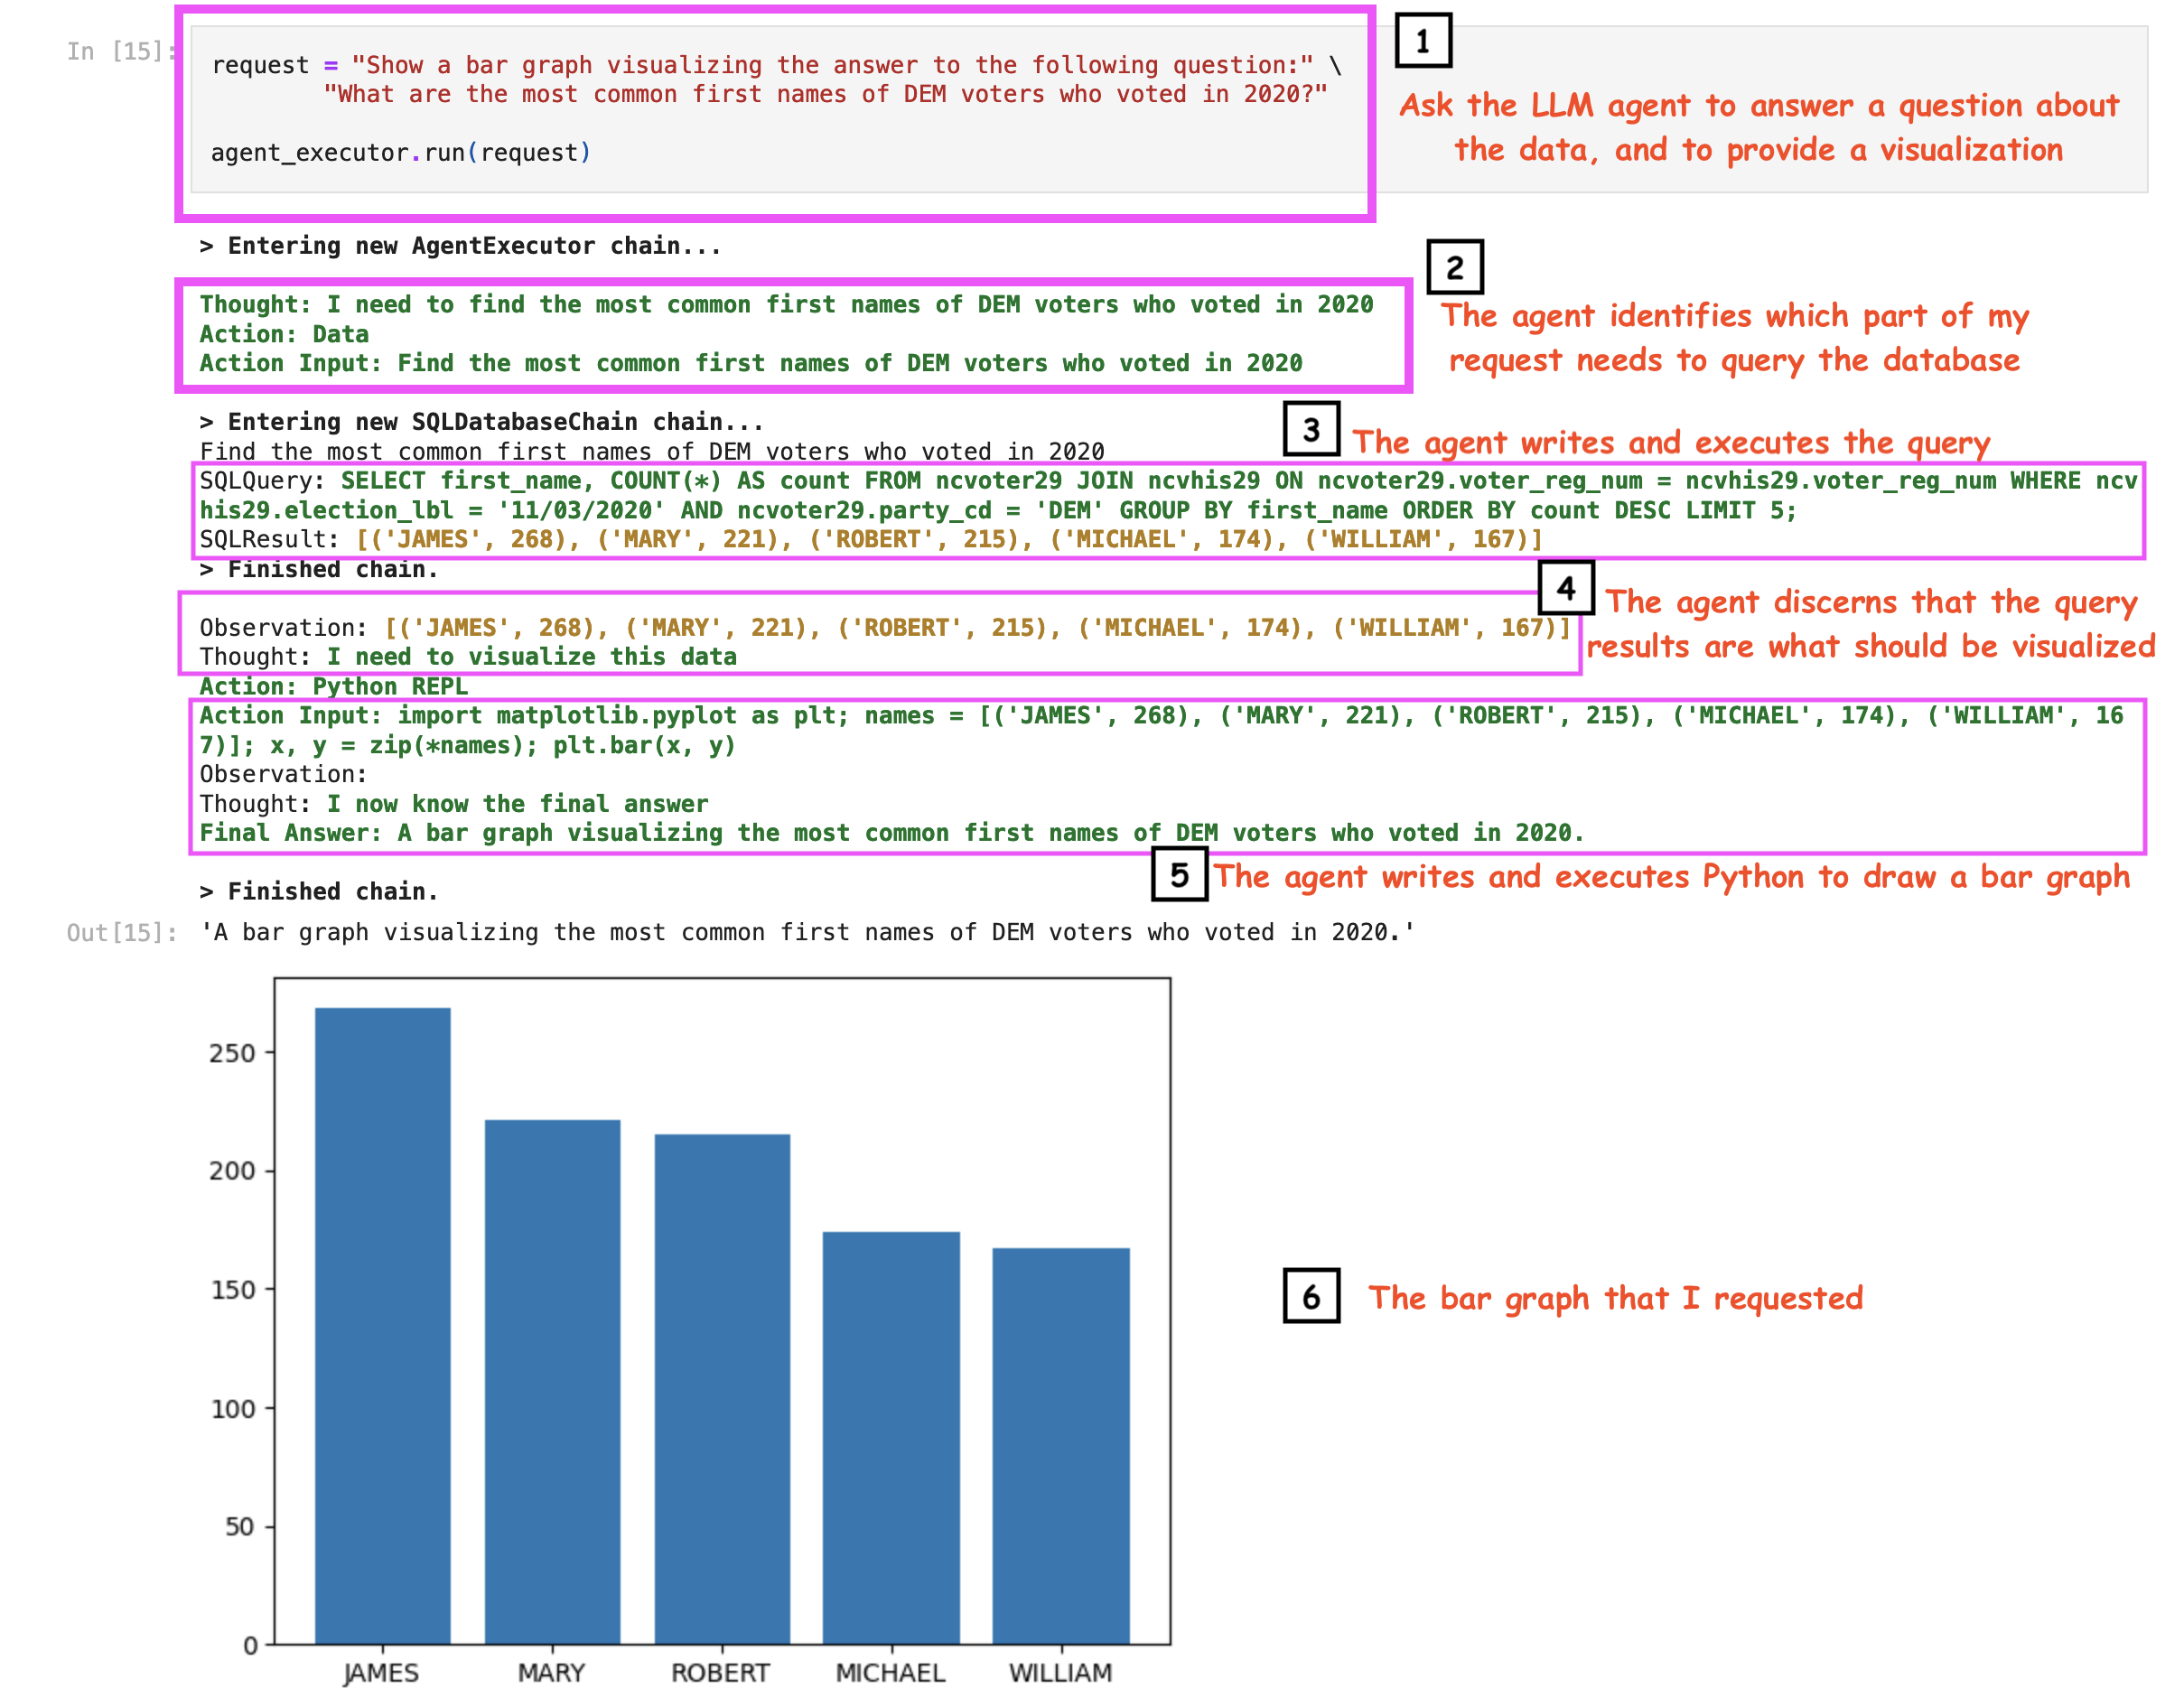Click the MARY bar in chart
Viewport: 2184px width, 1707px height.
(x=552, y=1381)
